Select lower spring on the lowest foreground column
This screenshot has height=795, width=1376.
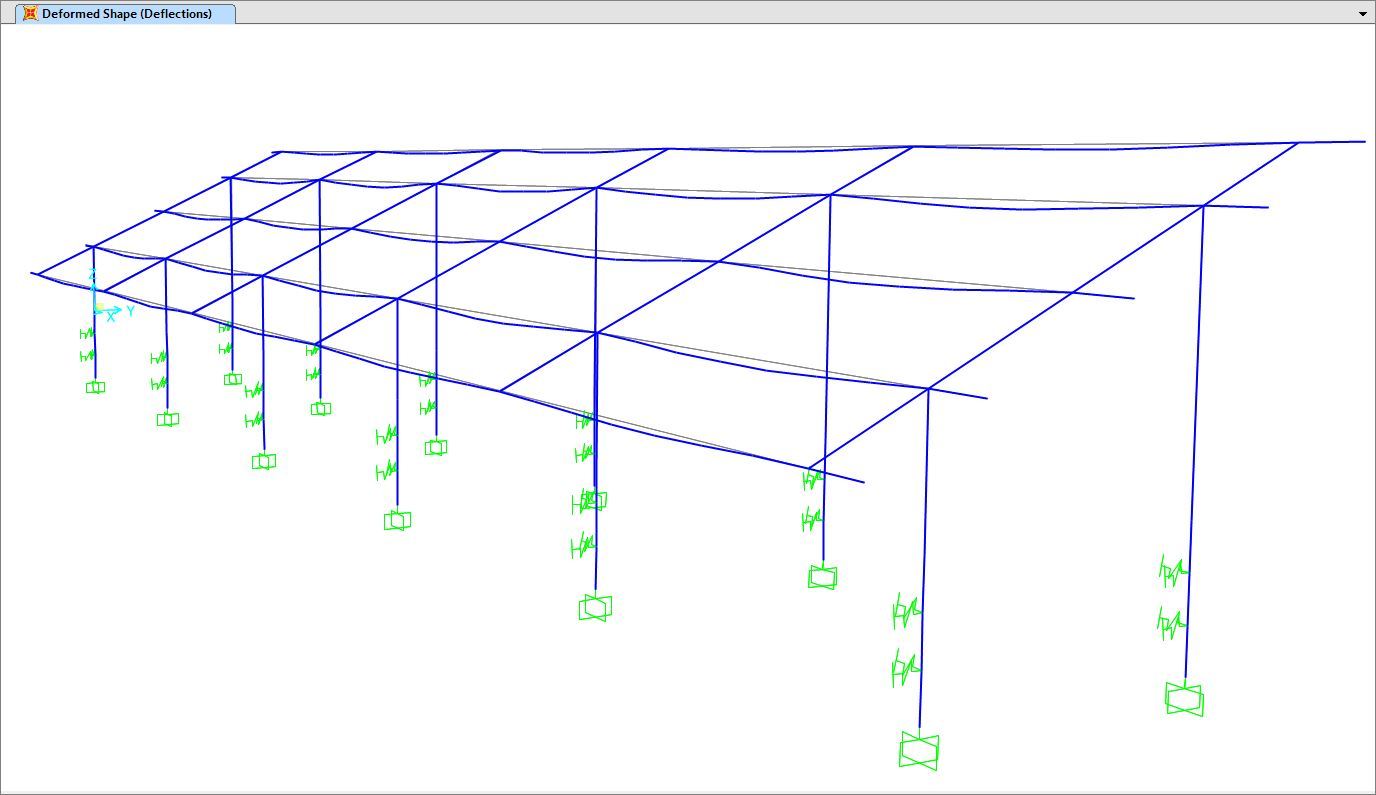point(905,667)
